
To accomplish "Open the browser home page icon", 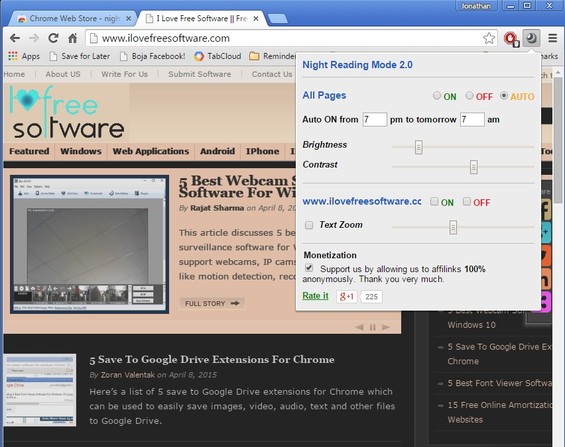I will 73,38.
